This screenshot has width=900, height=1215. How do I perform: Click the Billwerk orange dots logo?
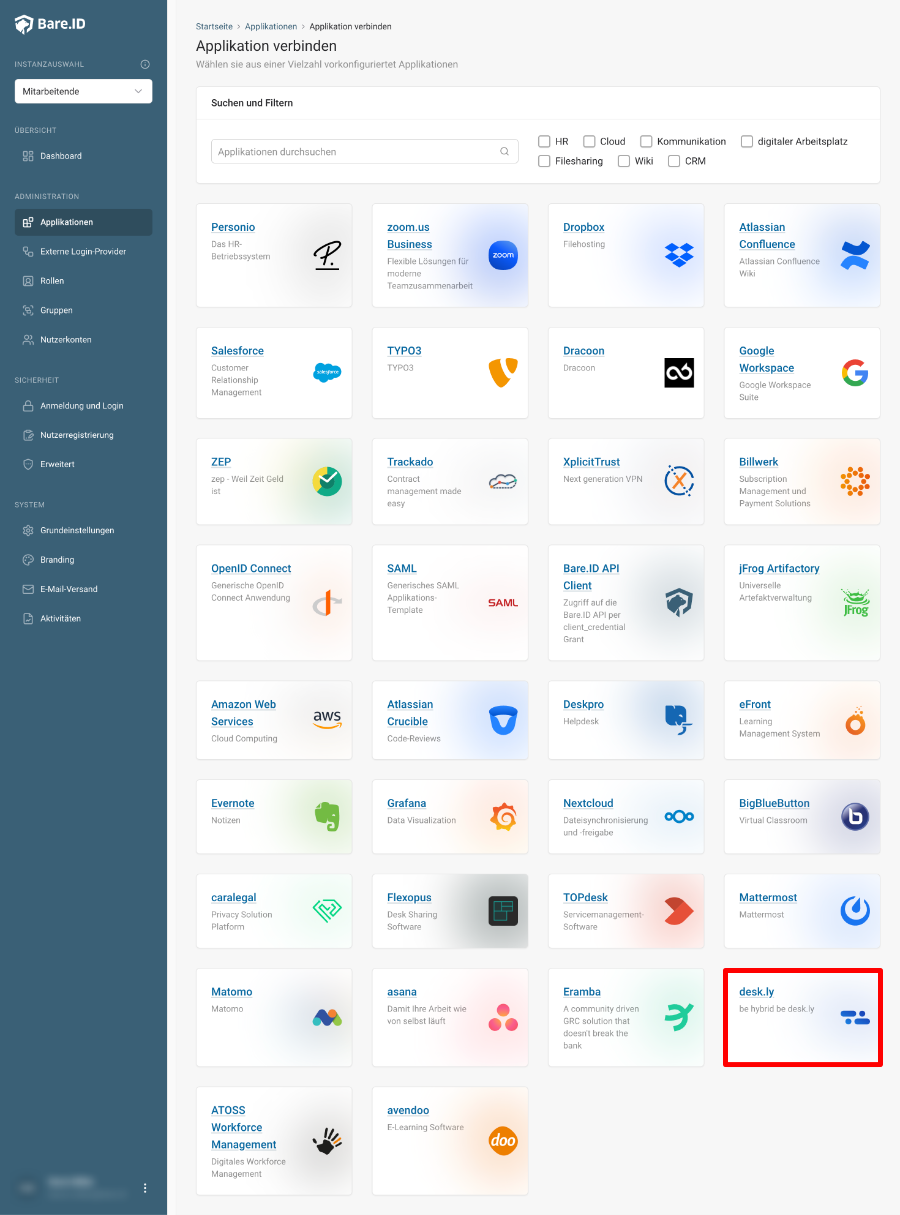click(x=855, y=481)
